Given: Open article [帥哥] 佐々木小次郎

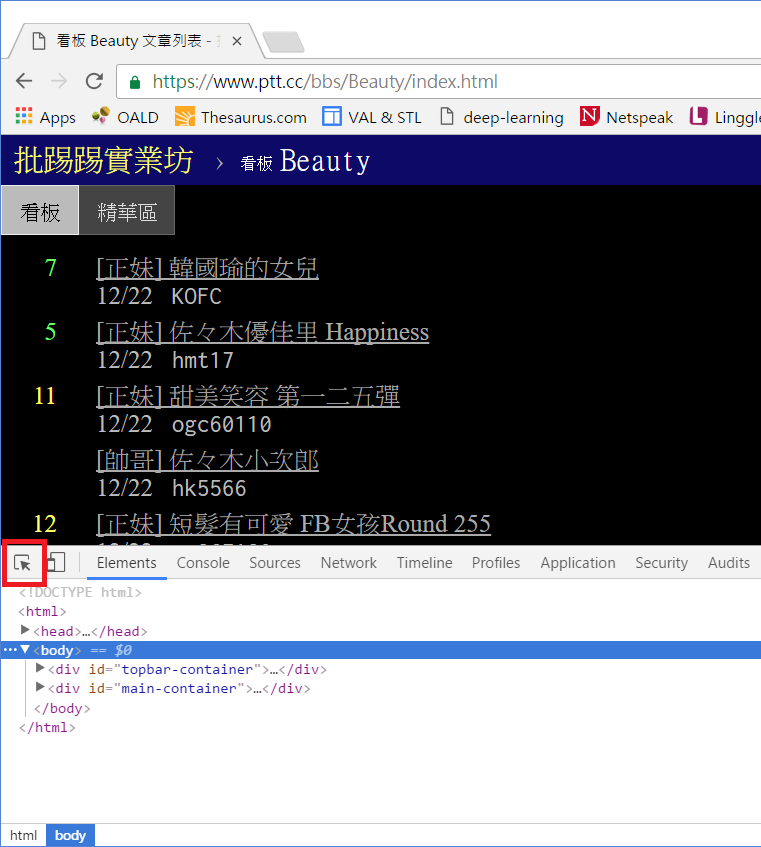Looking at the screenshot, I should click(x=207, y=460).
